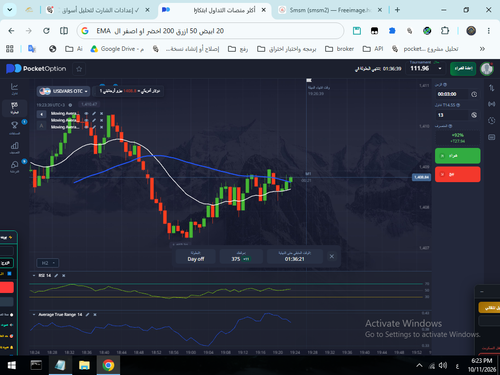Image resolution: width=500 pixels, height=375 pixels.
Task: Click the 01:36:21 remaining time card
Action: pyautogui.click(x=295, y=256)
